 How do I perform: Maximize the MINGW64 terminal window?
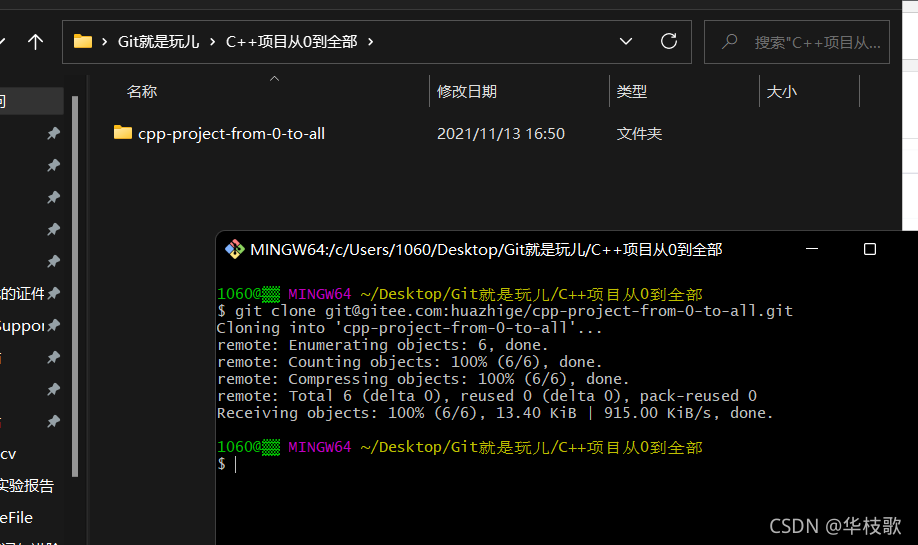(x=870, y=249)
